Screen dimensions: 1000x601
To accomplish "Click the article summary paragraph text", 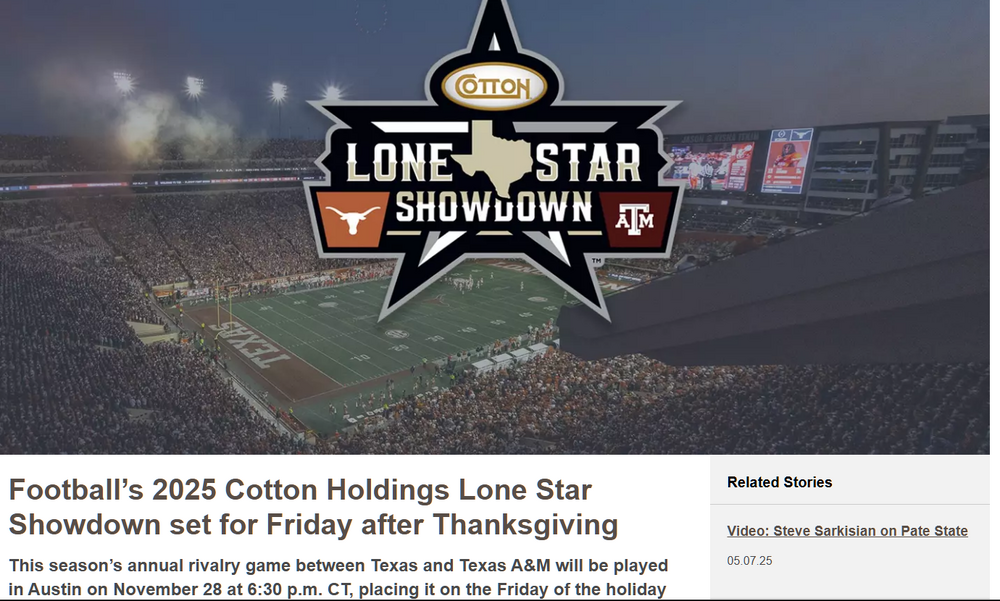I will pos(338,577).
